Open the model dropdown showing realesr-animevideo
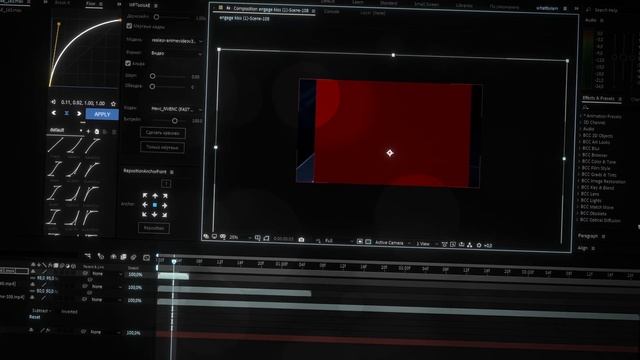 tap(176, 41)
